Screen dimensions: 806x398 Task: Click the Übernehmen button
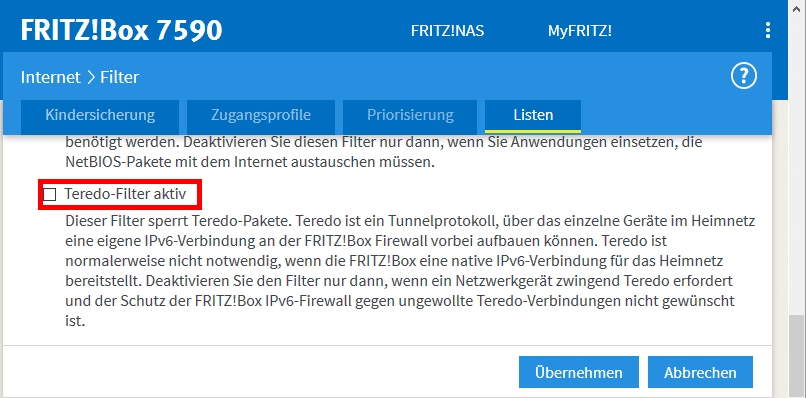[579, 372]
